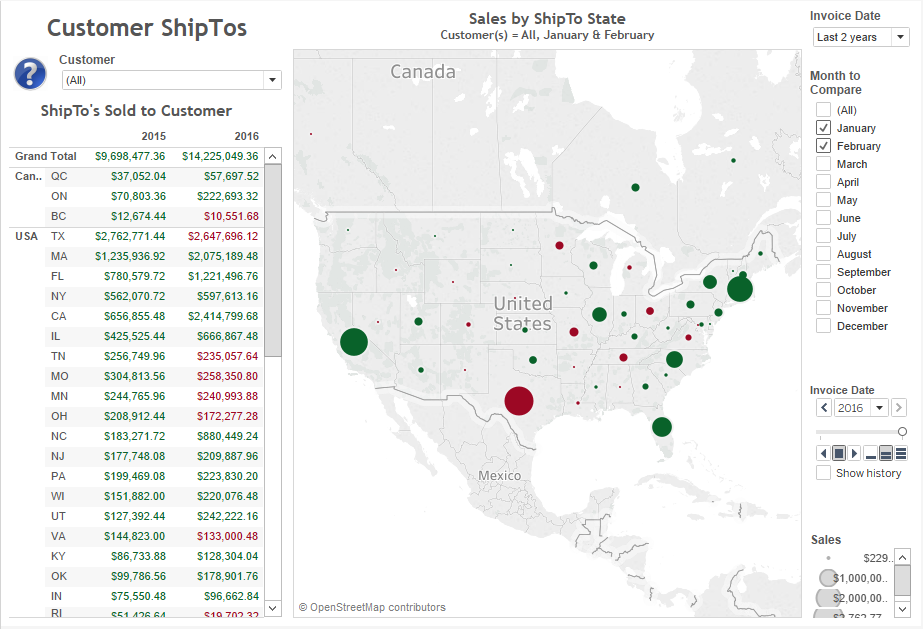Screen dimensions: 923x629
Task: Select the large green California bubble
Action: 354,342
